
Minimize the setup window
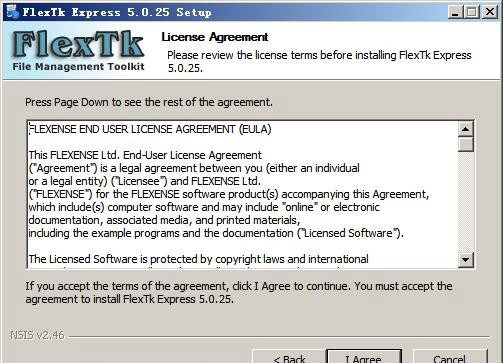[455, 12]
